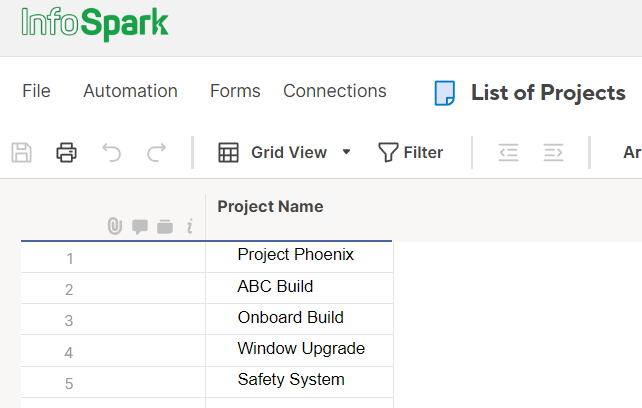Click the comments bubble column icon
The width and height of the screenshot is (642, 408).
[140, 227]
